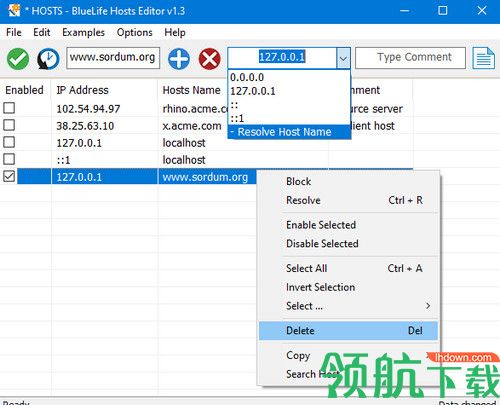The height and width of the screenshot is (405, 500).
Task: Minimize the BlueLife Hosts Editor window
Action: point(404,11)
